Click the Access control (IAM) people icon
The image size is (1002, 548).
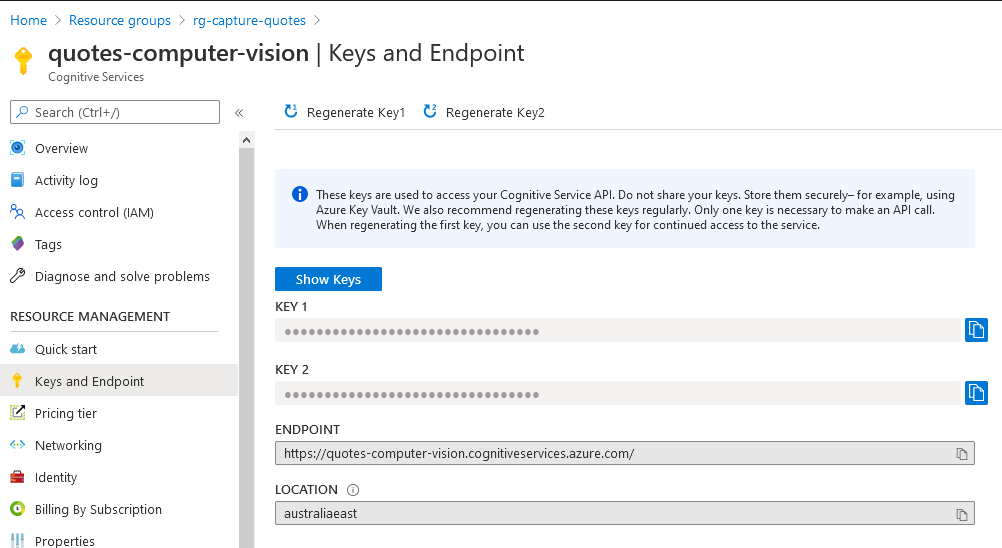[18, 212]
